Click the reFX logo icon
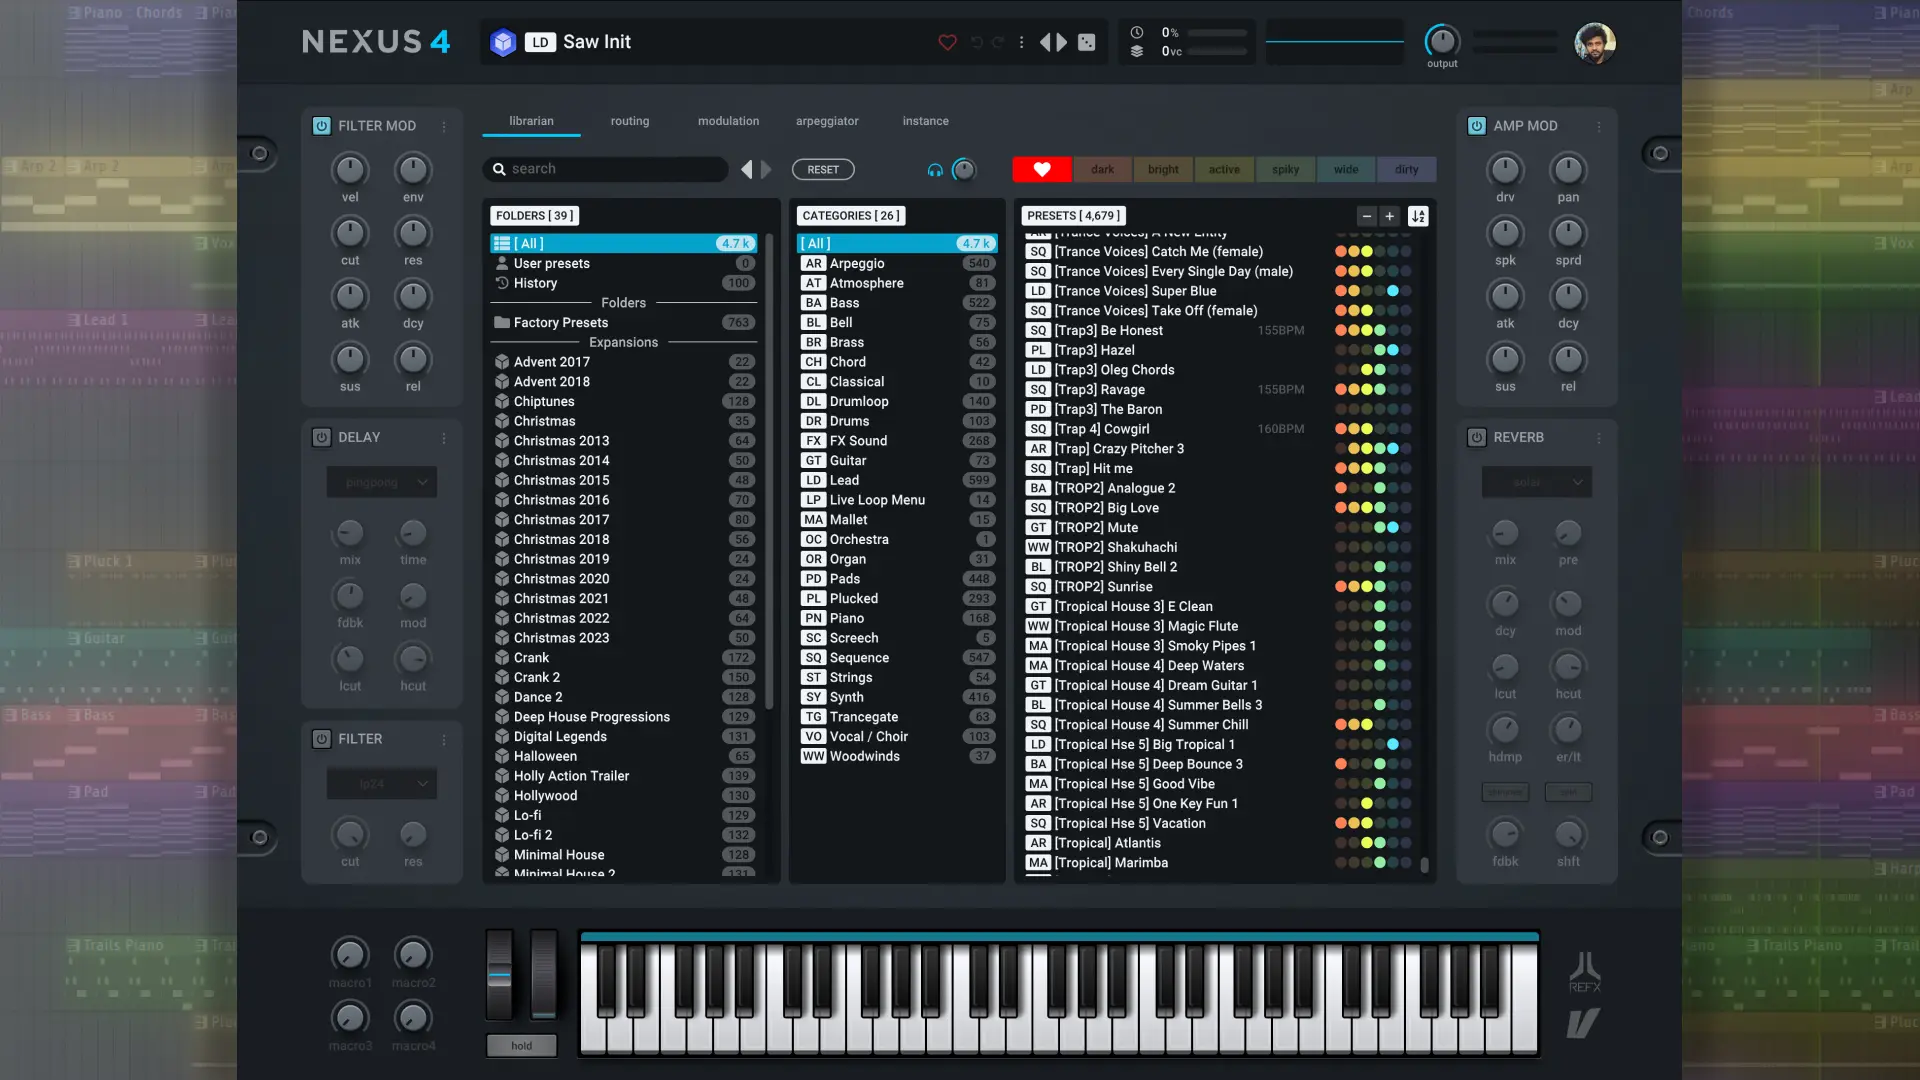1920x1080 pixels. pyautogui.click(x=1585, y=971)
